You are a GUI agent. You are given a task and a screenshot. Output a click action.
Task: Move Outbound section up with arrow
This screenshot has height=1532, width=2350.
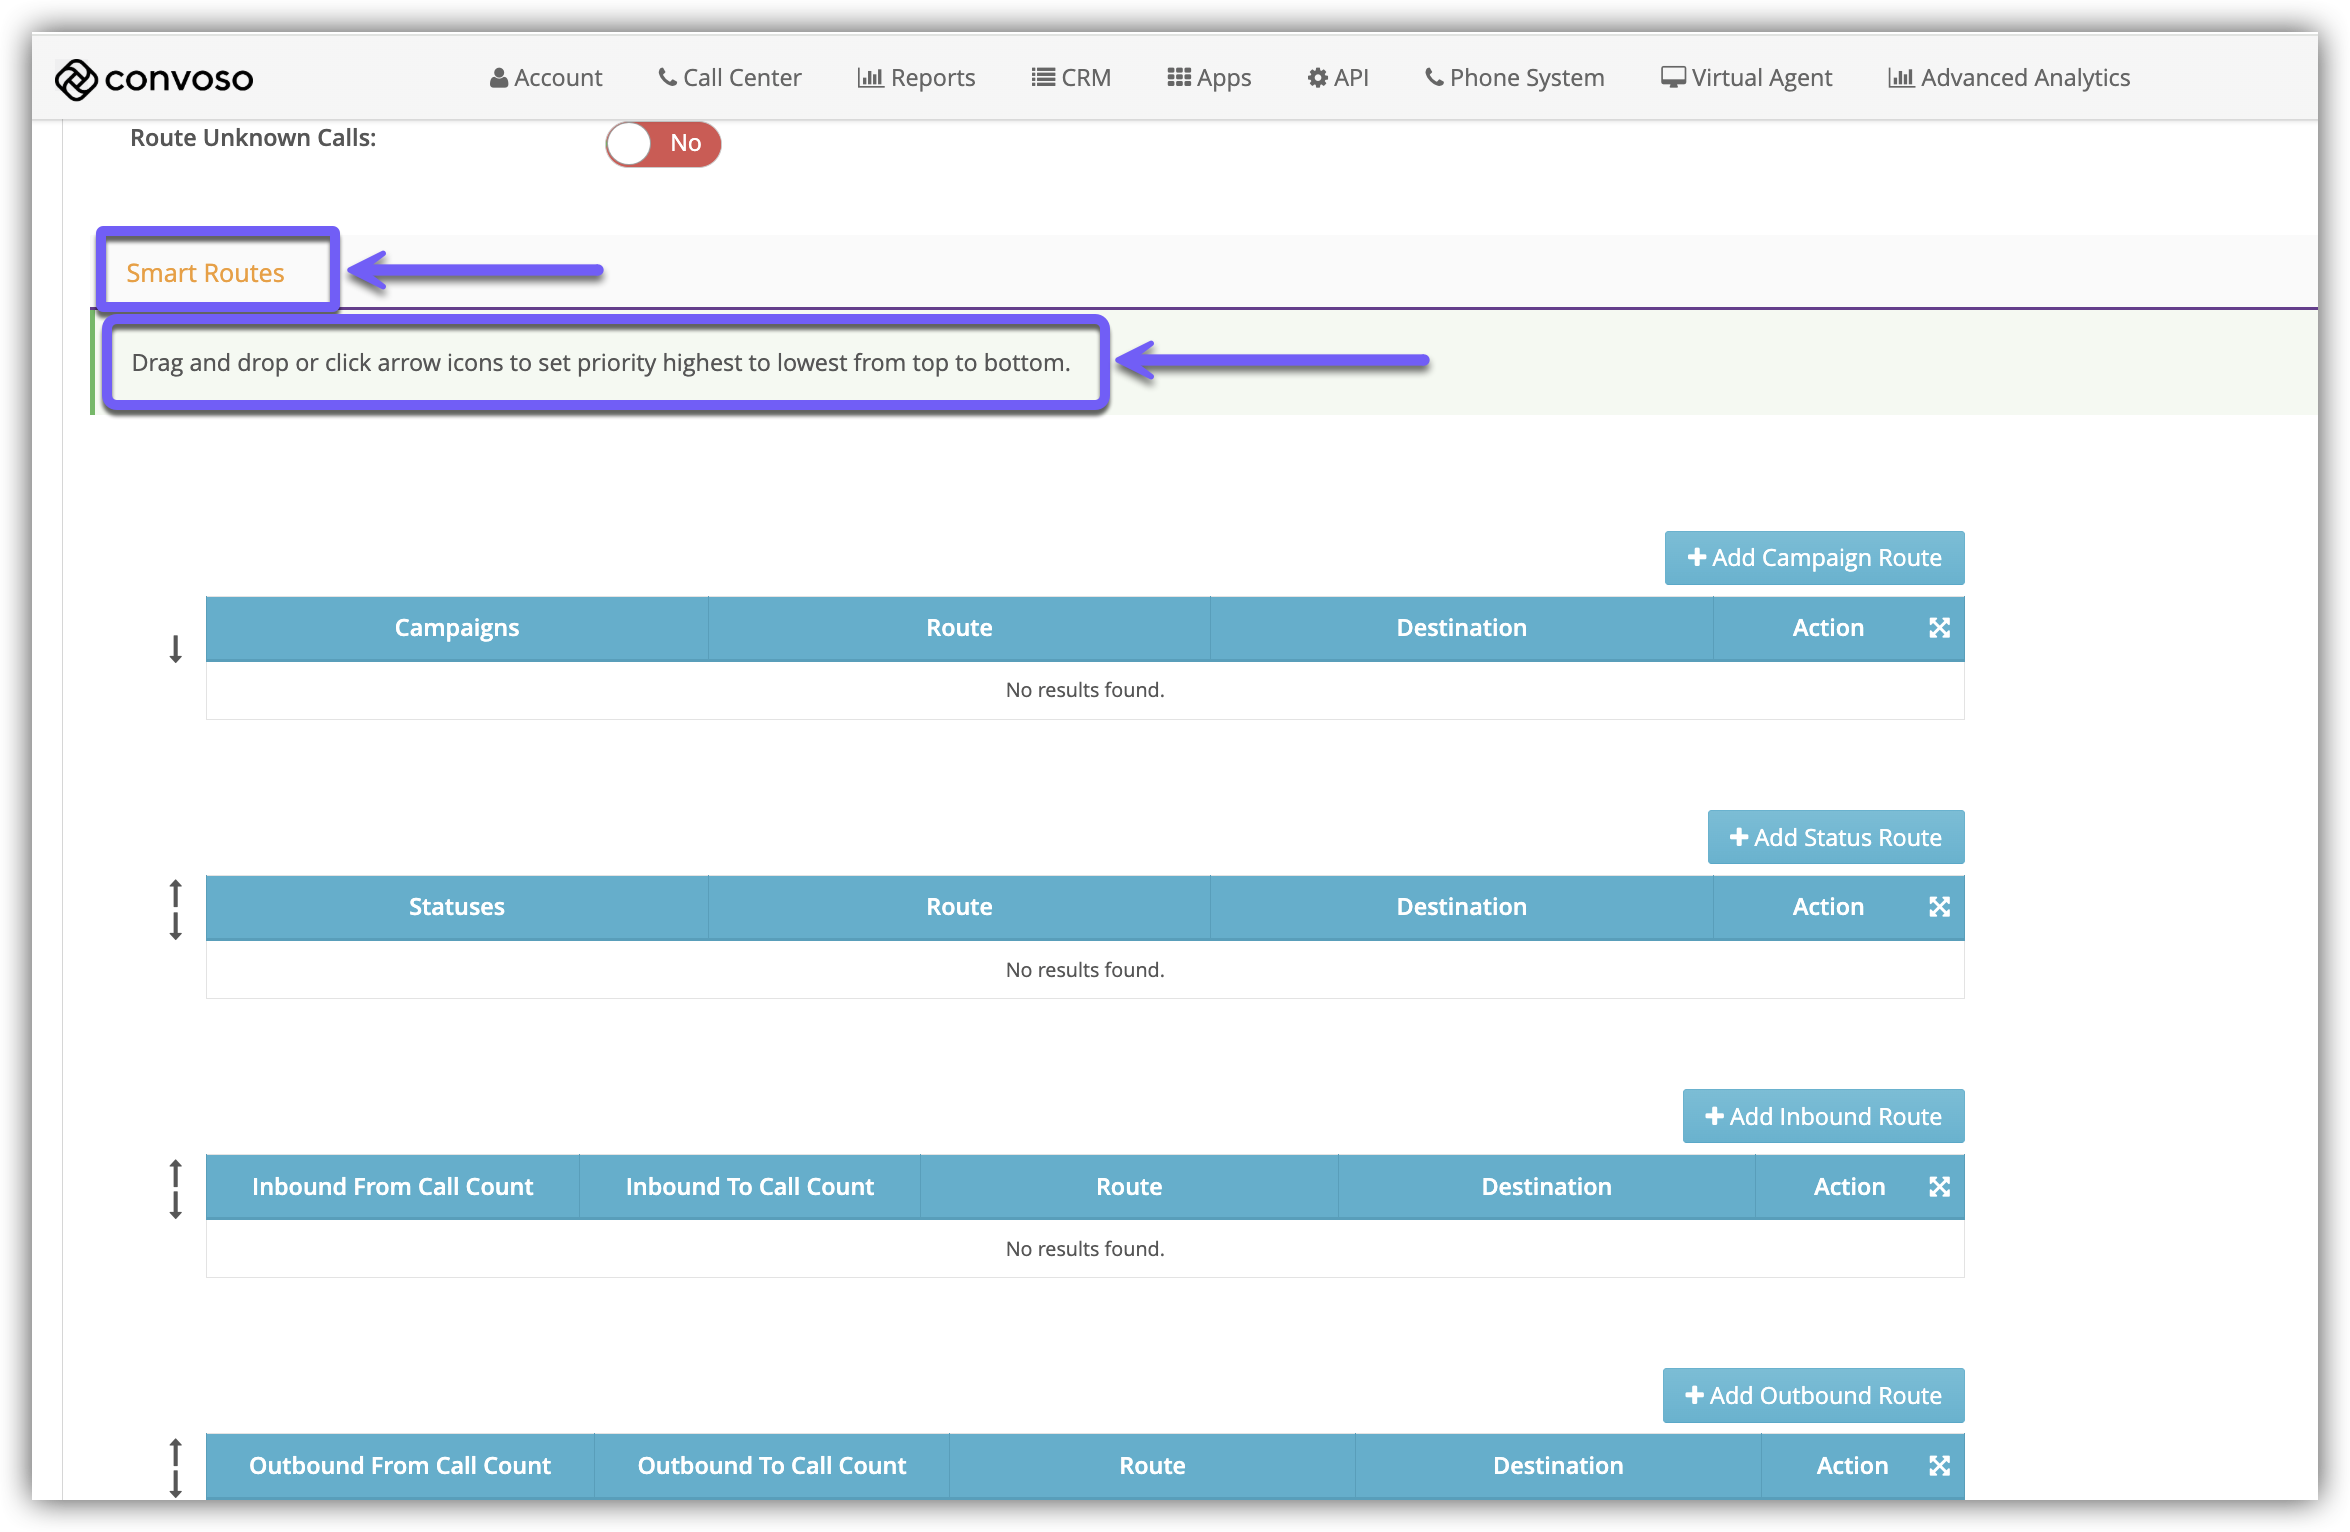click(x=176, y=1450)
